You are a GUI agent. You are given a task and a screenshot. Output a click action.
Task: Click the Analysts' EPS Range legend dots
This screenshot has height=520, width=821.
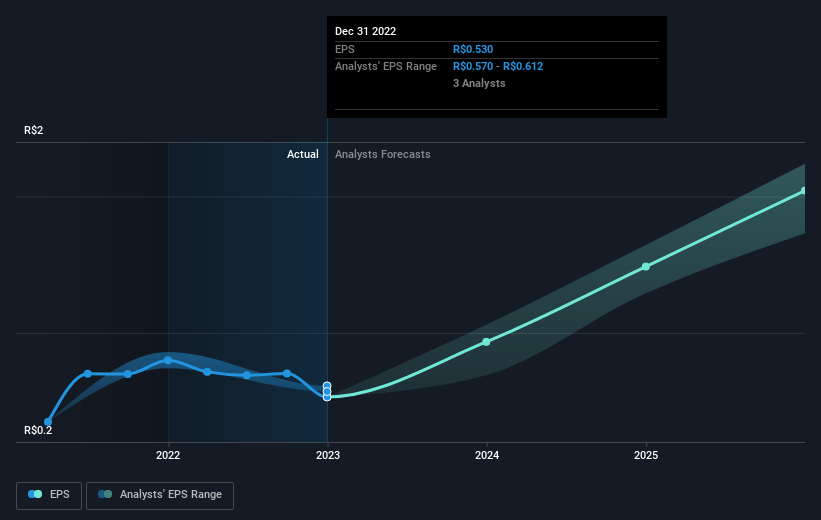coord(105,494)
